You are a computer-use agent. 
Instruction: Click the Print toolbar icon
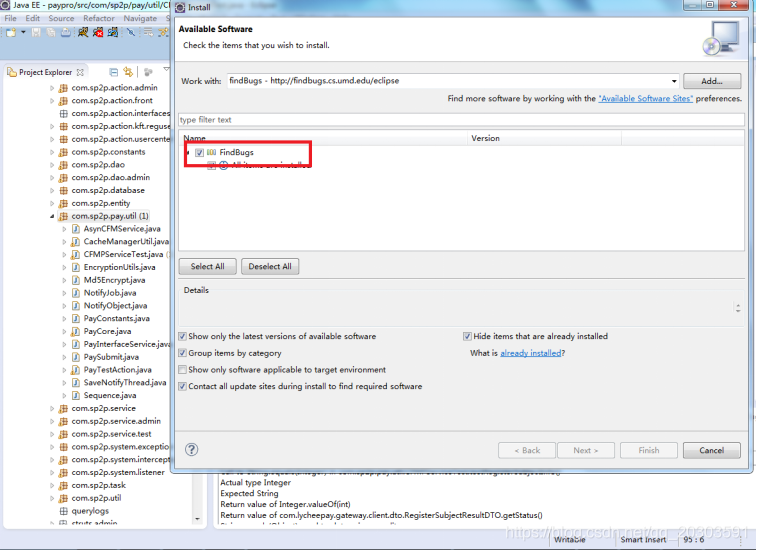(66, 32)
